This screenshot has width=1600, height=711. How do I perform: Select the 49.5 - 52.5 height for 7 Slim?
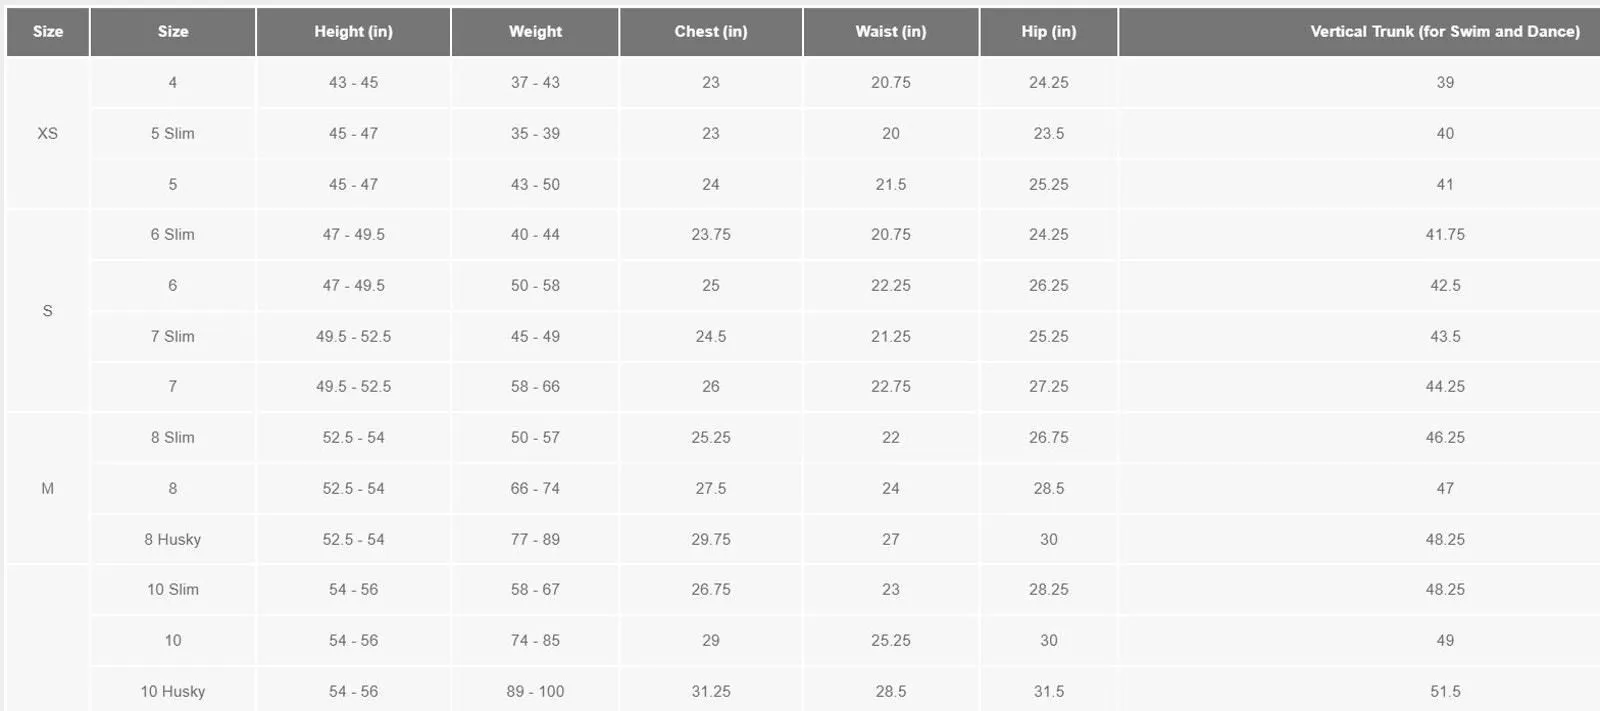coord(353,336)
